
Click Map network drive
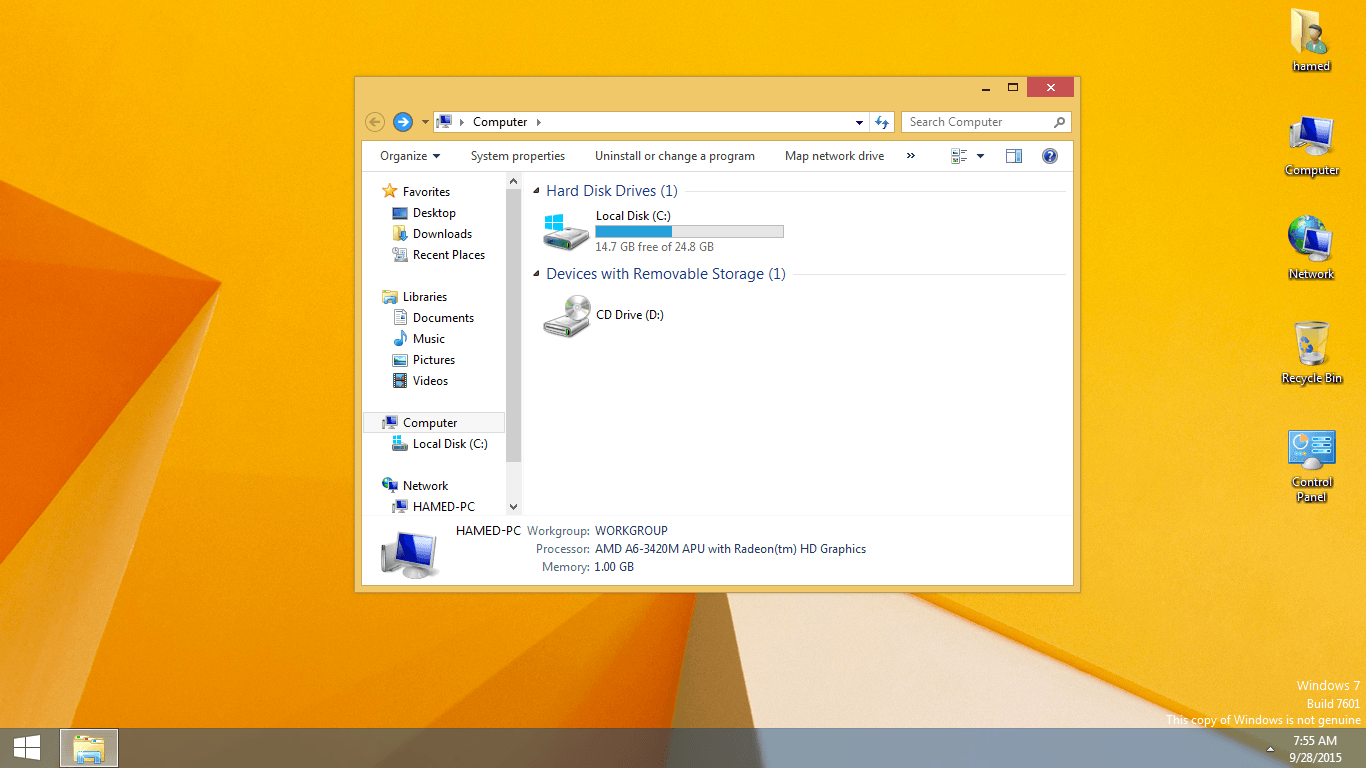834,156
